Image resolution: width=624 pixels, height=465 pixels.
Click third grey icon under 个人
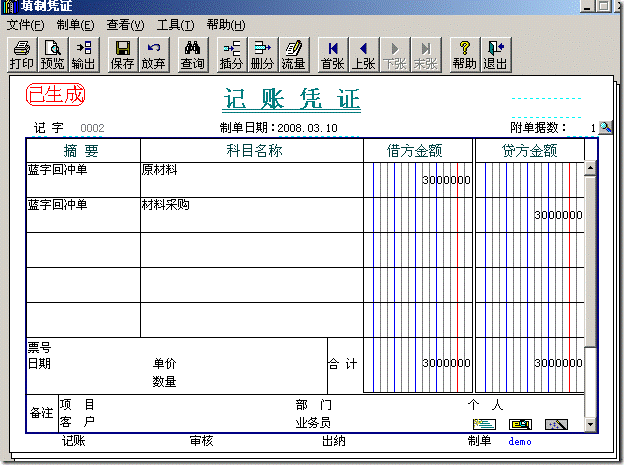tap(556, 424)
